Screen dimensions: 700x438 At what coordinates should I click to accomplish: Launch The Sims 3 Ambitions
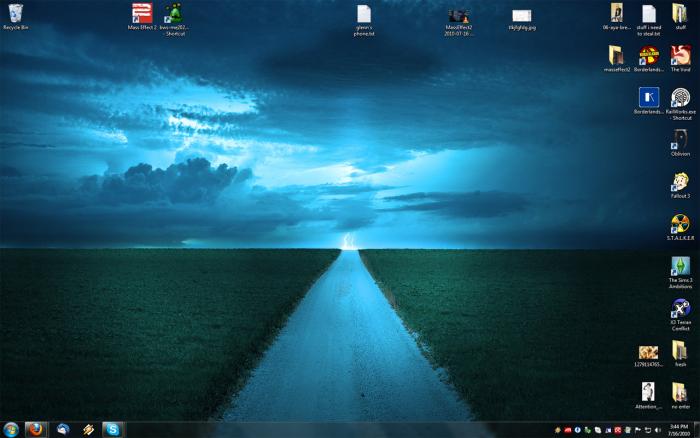pyautogui.click(x=680, y=267)
